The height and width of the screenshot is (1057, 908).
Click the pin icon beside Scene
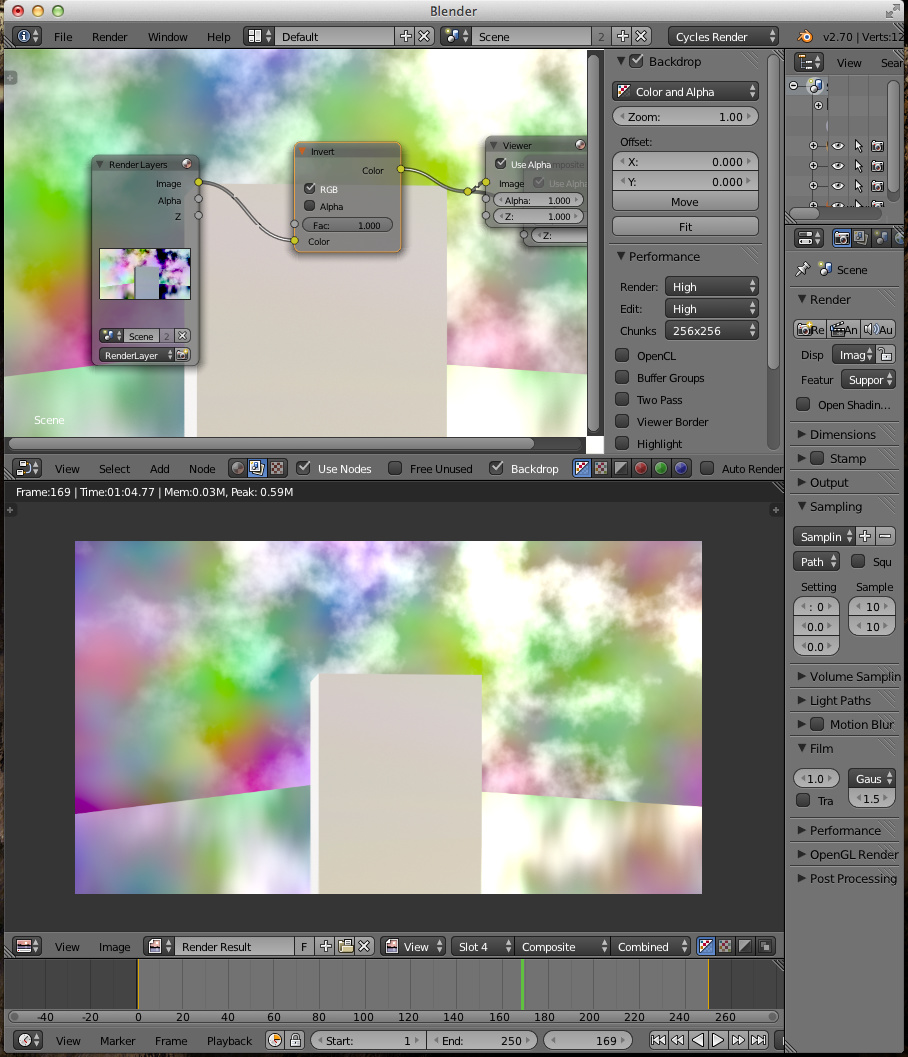coord(802,270)
